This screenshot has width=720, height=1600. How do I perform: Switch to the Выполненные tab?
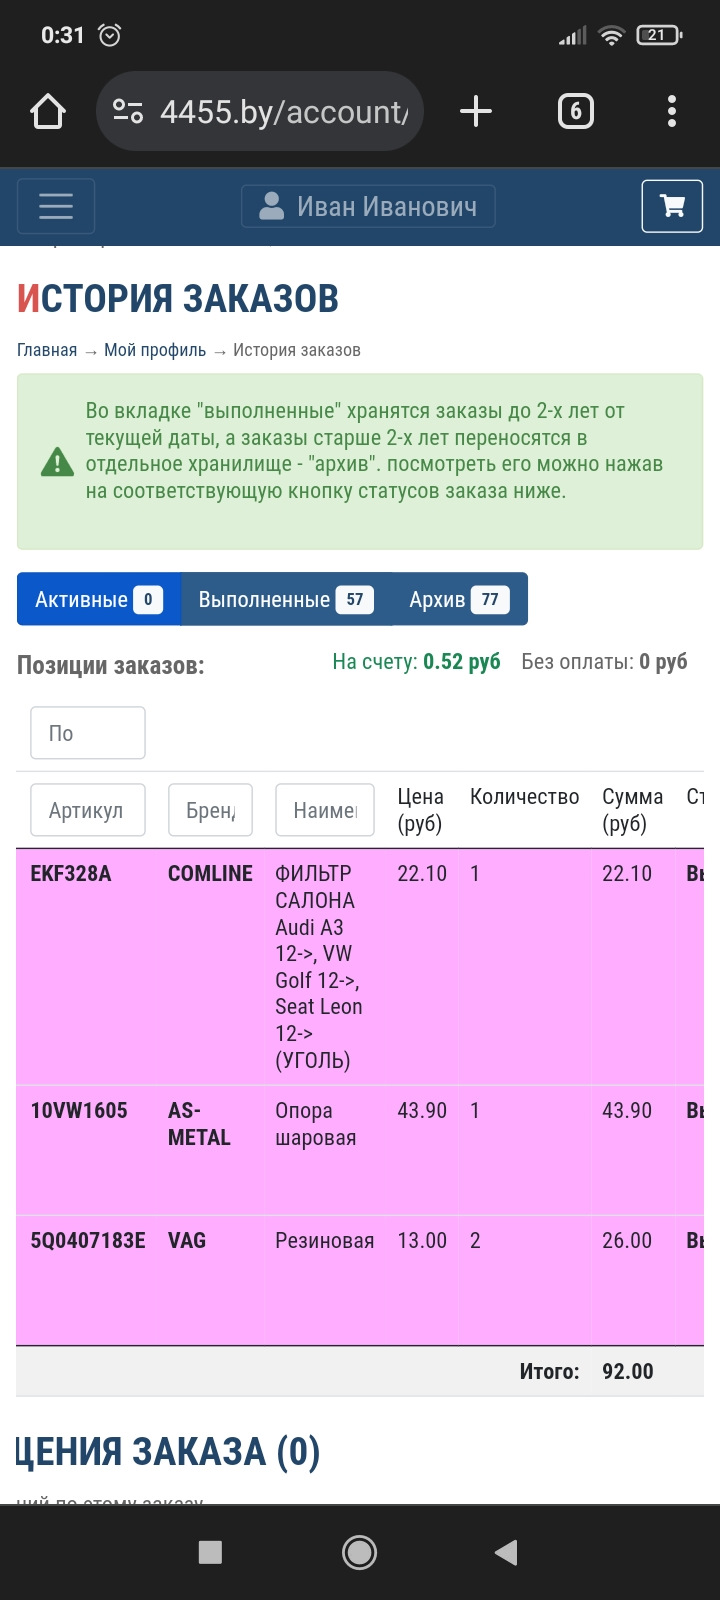click(285, 600)
